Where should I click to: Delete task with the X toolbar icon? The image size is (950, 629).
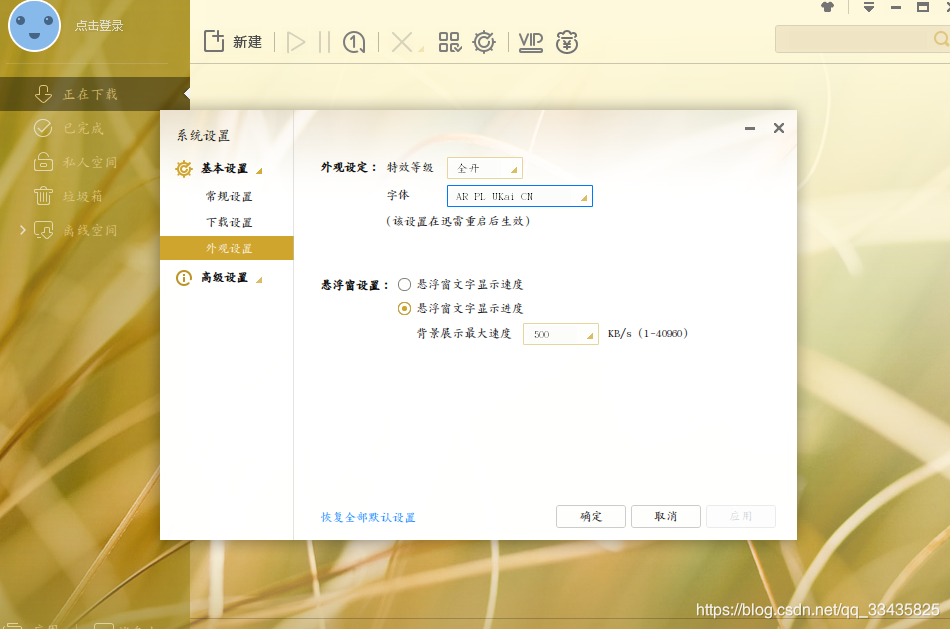pos(402,42)
